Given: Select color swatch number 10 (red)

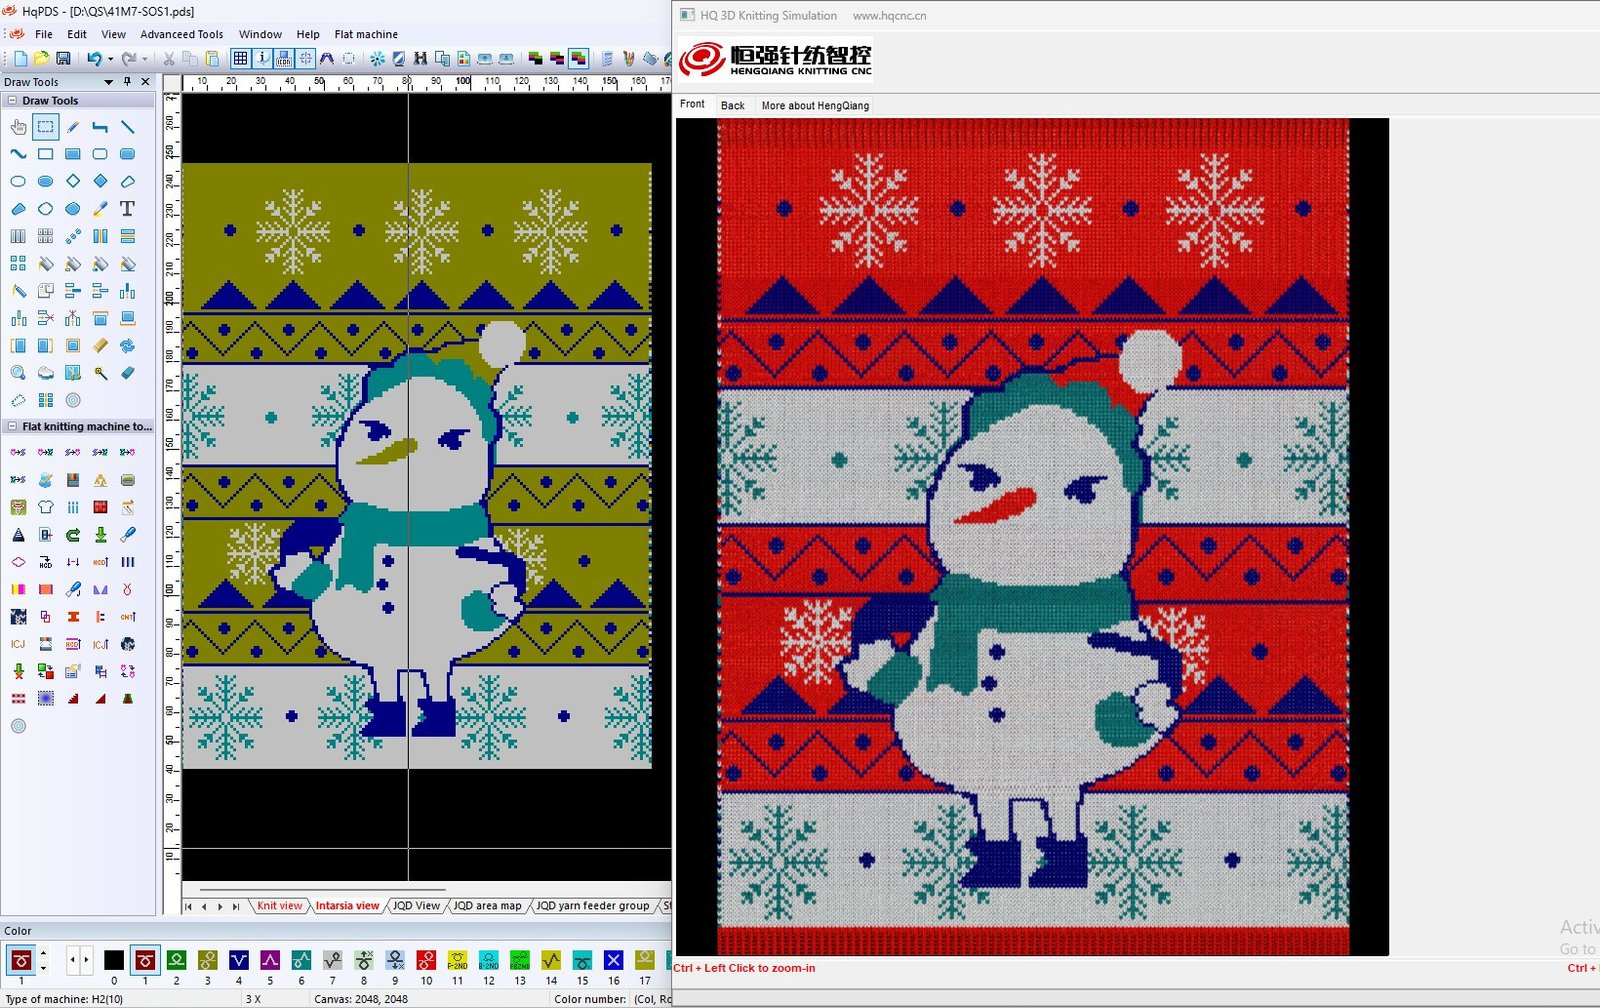Looking at the screenshot, I should [x=426, y=961].
